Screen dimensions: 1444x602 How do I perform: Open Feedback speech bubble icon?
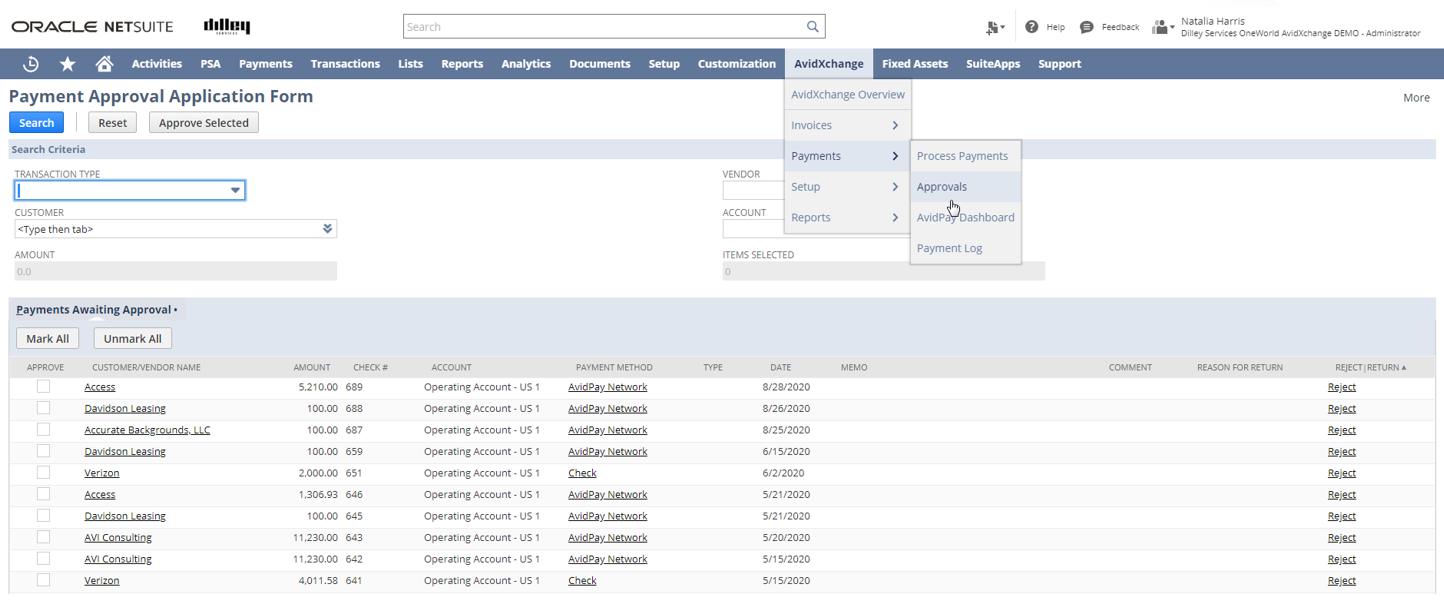(1087, 27)
